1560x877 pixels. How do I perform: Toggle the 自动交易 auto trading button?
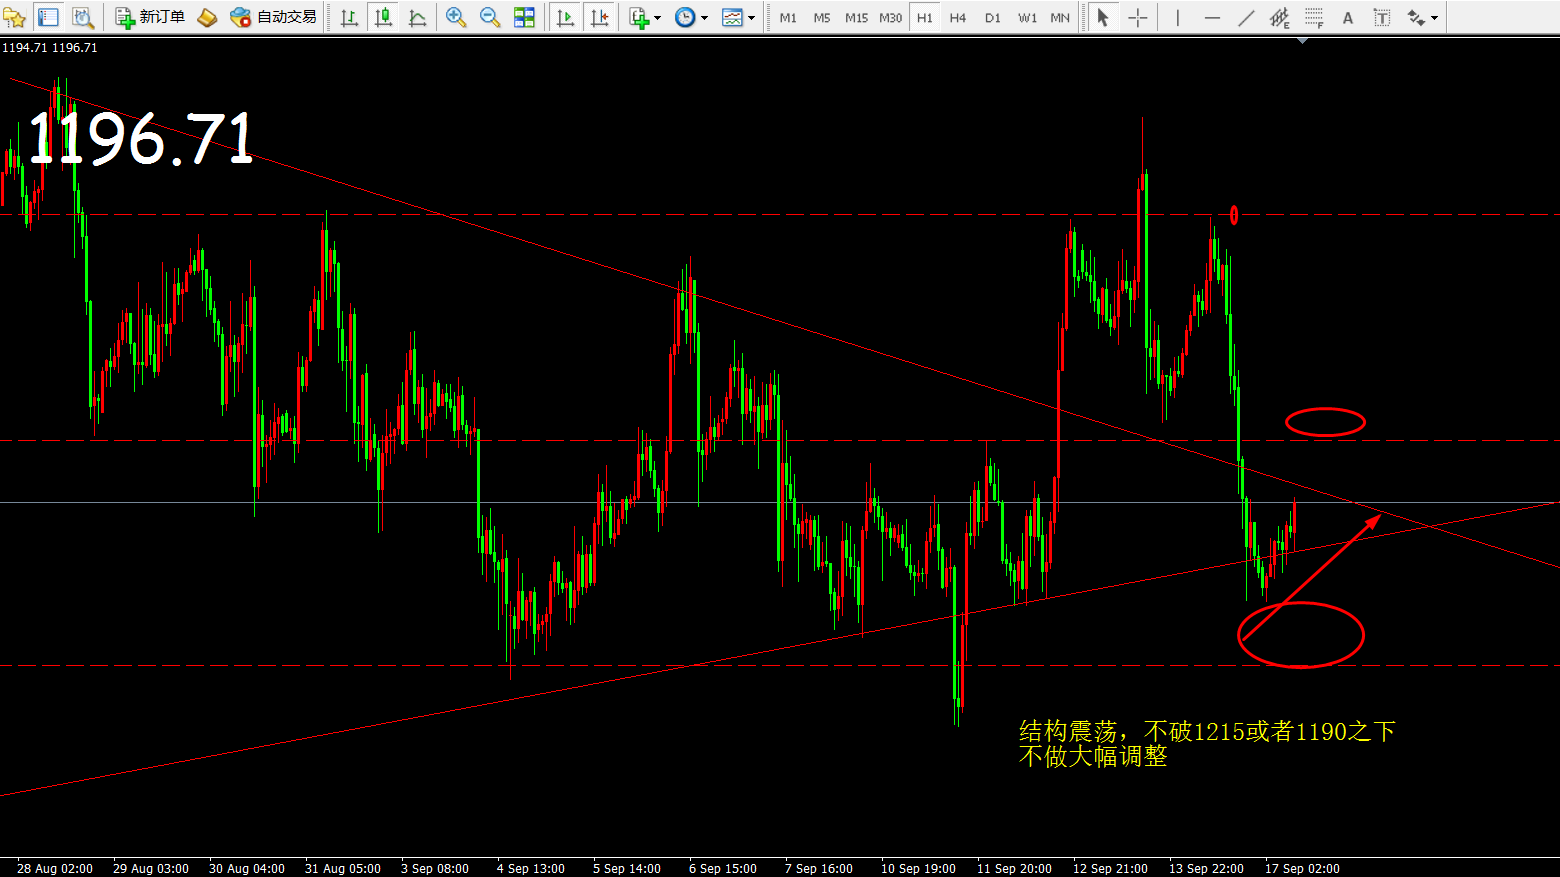(x=273, y=17)
